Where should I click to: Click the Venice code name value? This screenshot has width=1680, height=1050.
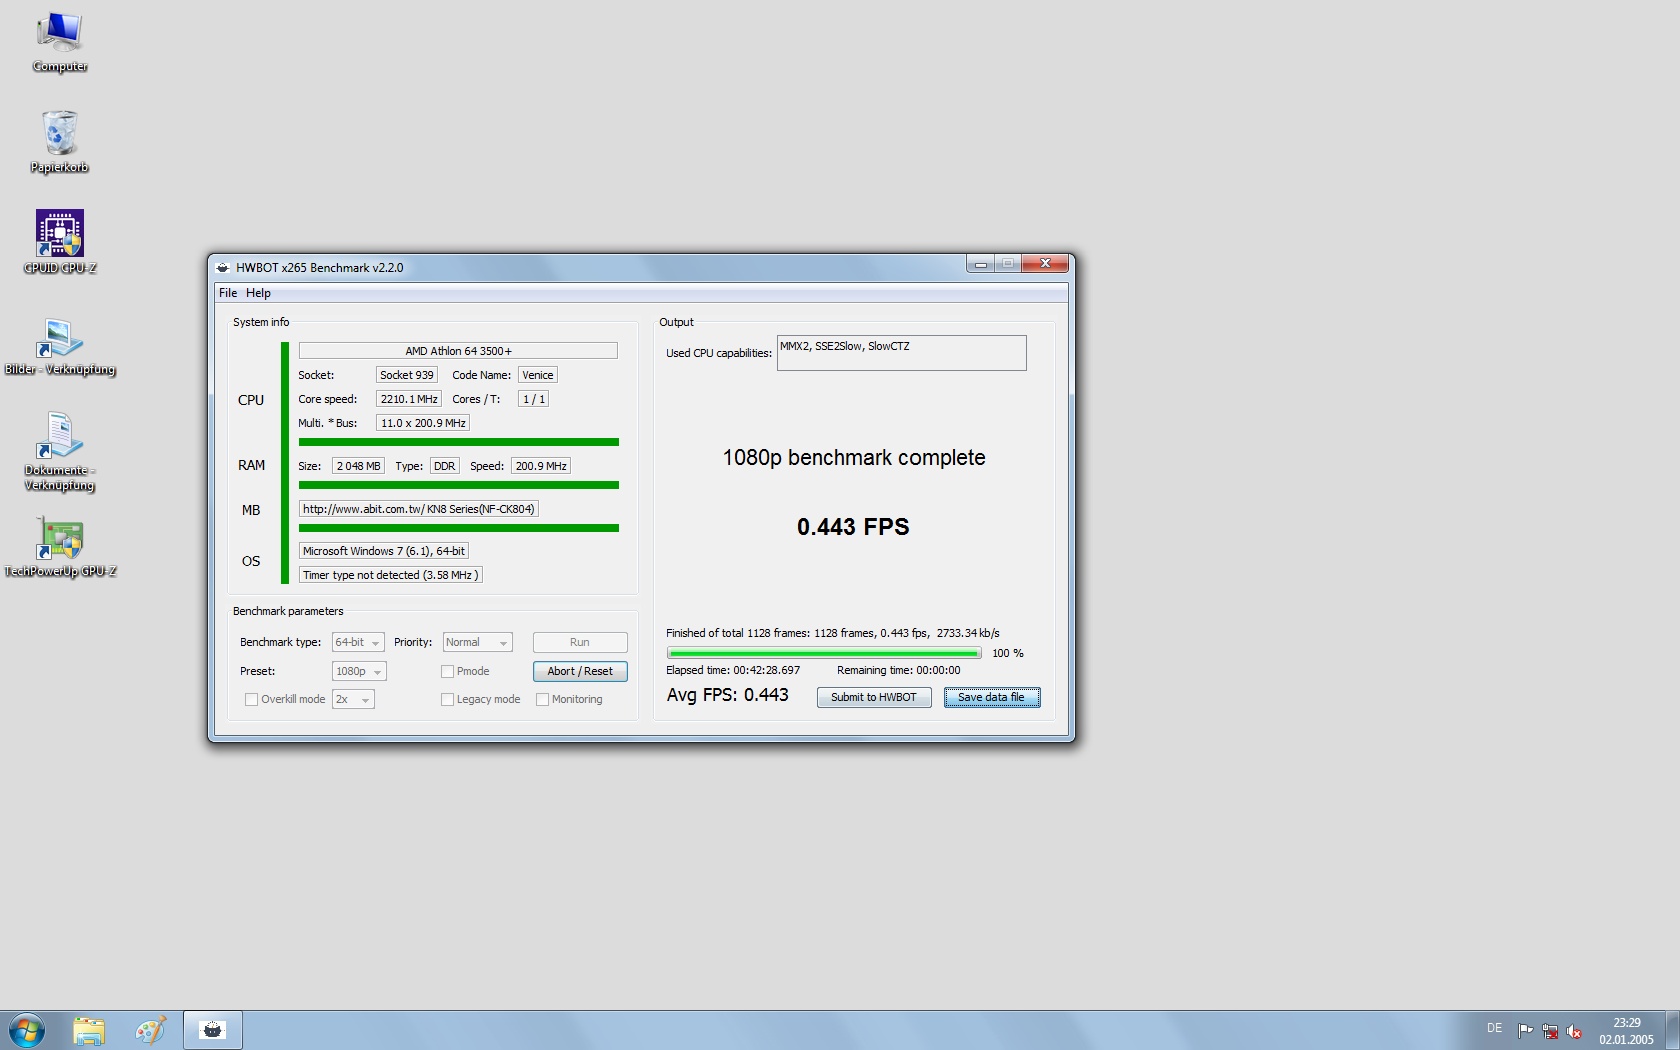point(538,375)
